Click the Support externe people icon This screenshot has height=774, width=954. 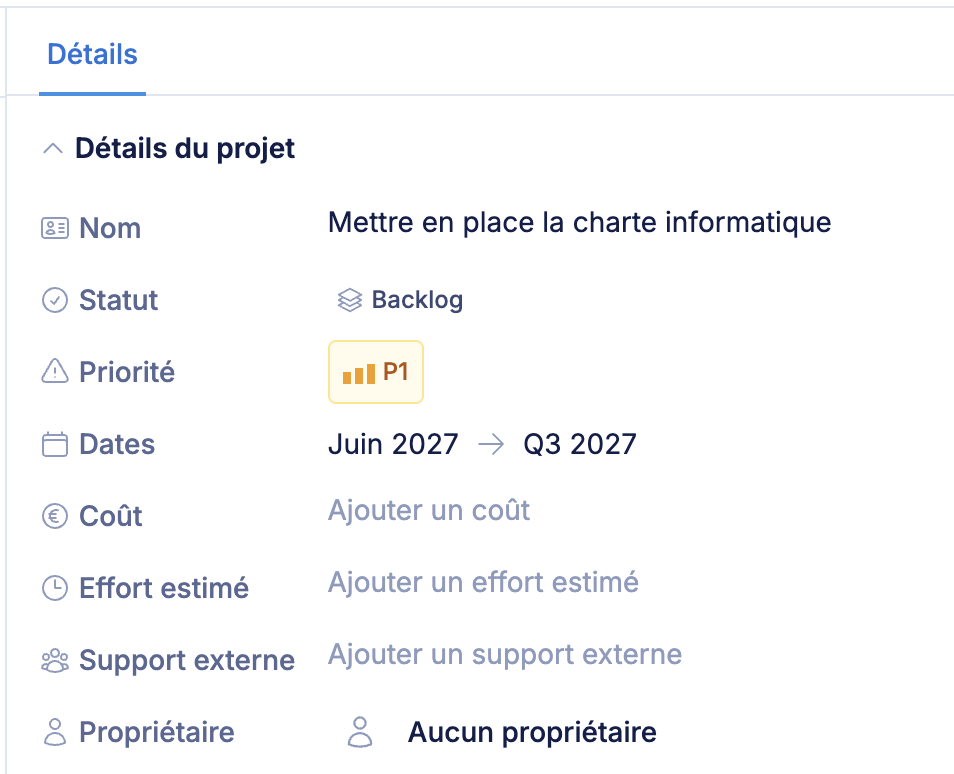coord(54,660)
